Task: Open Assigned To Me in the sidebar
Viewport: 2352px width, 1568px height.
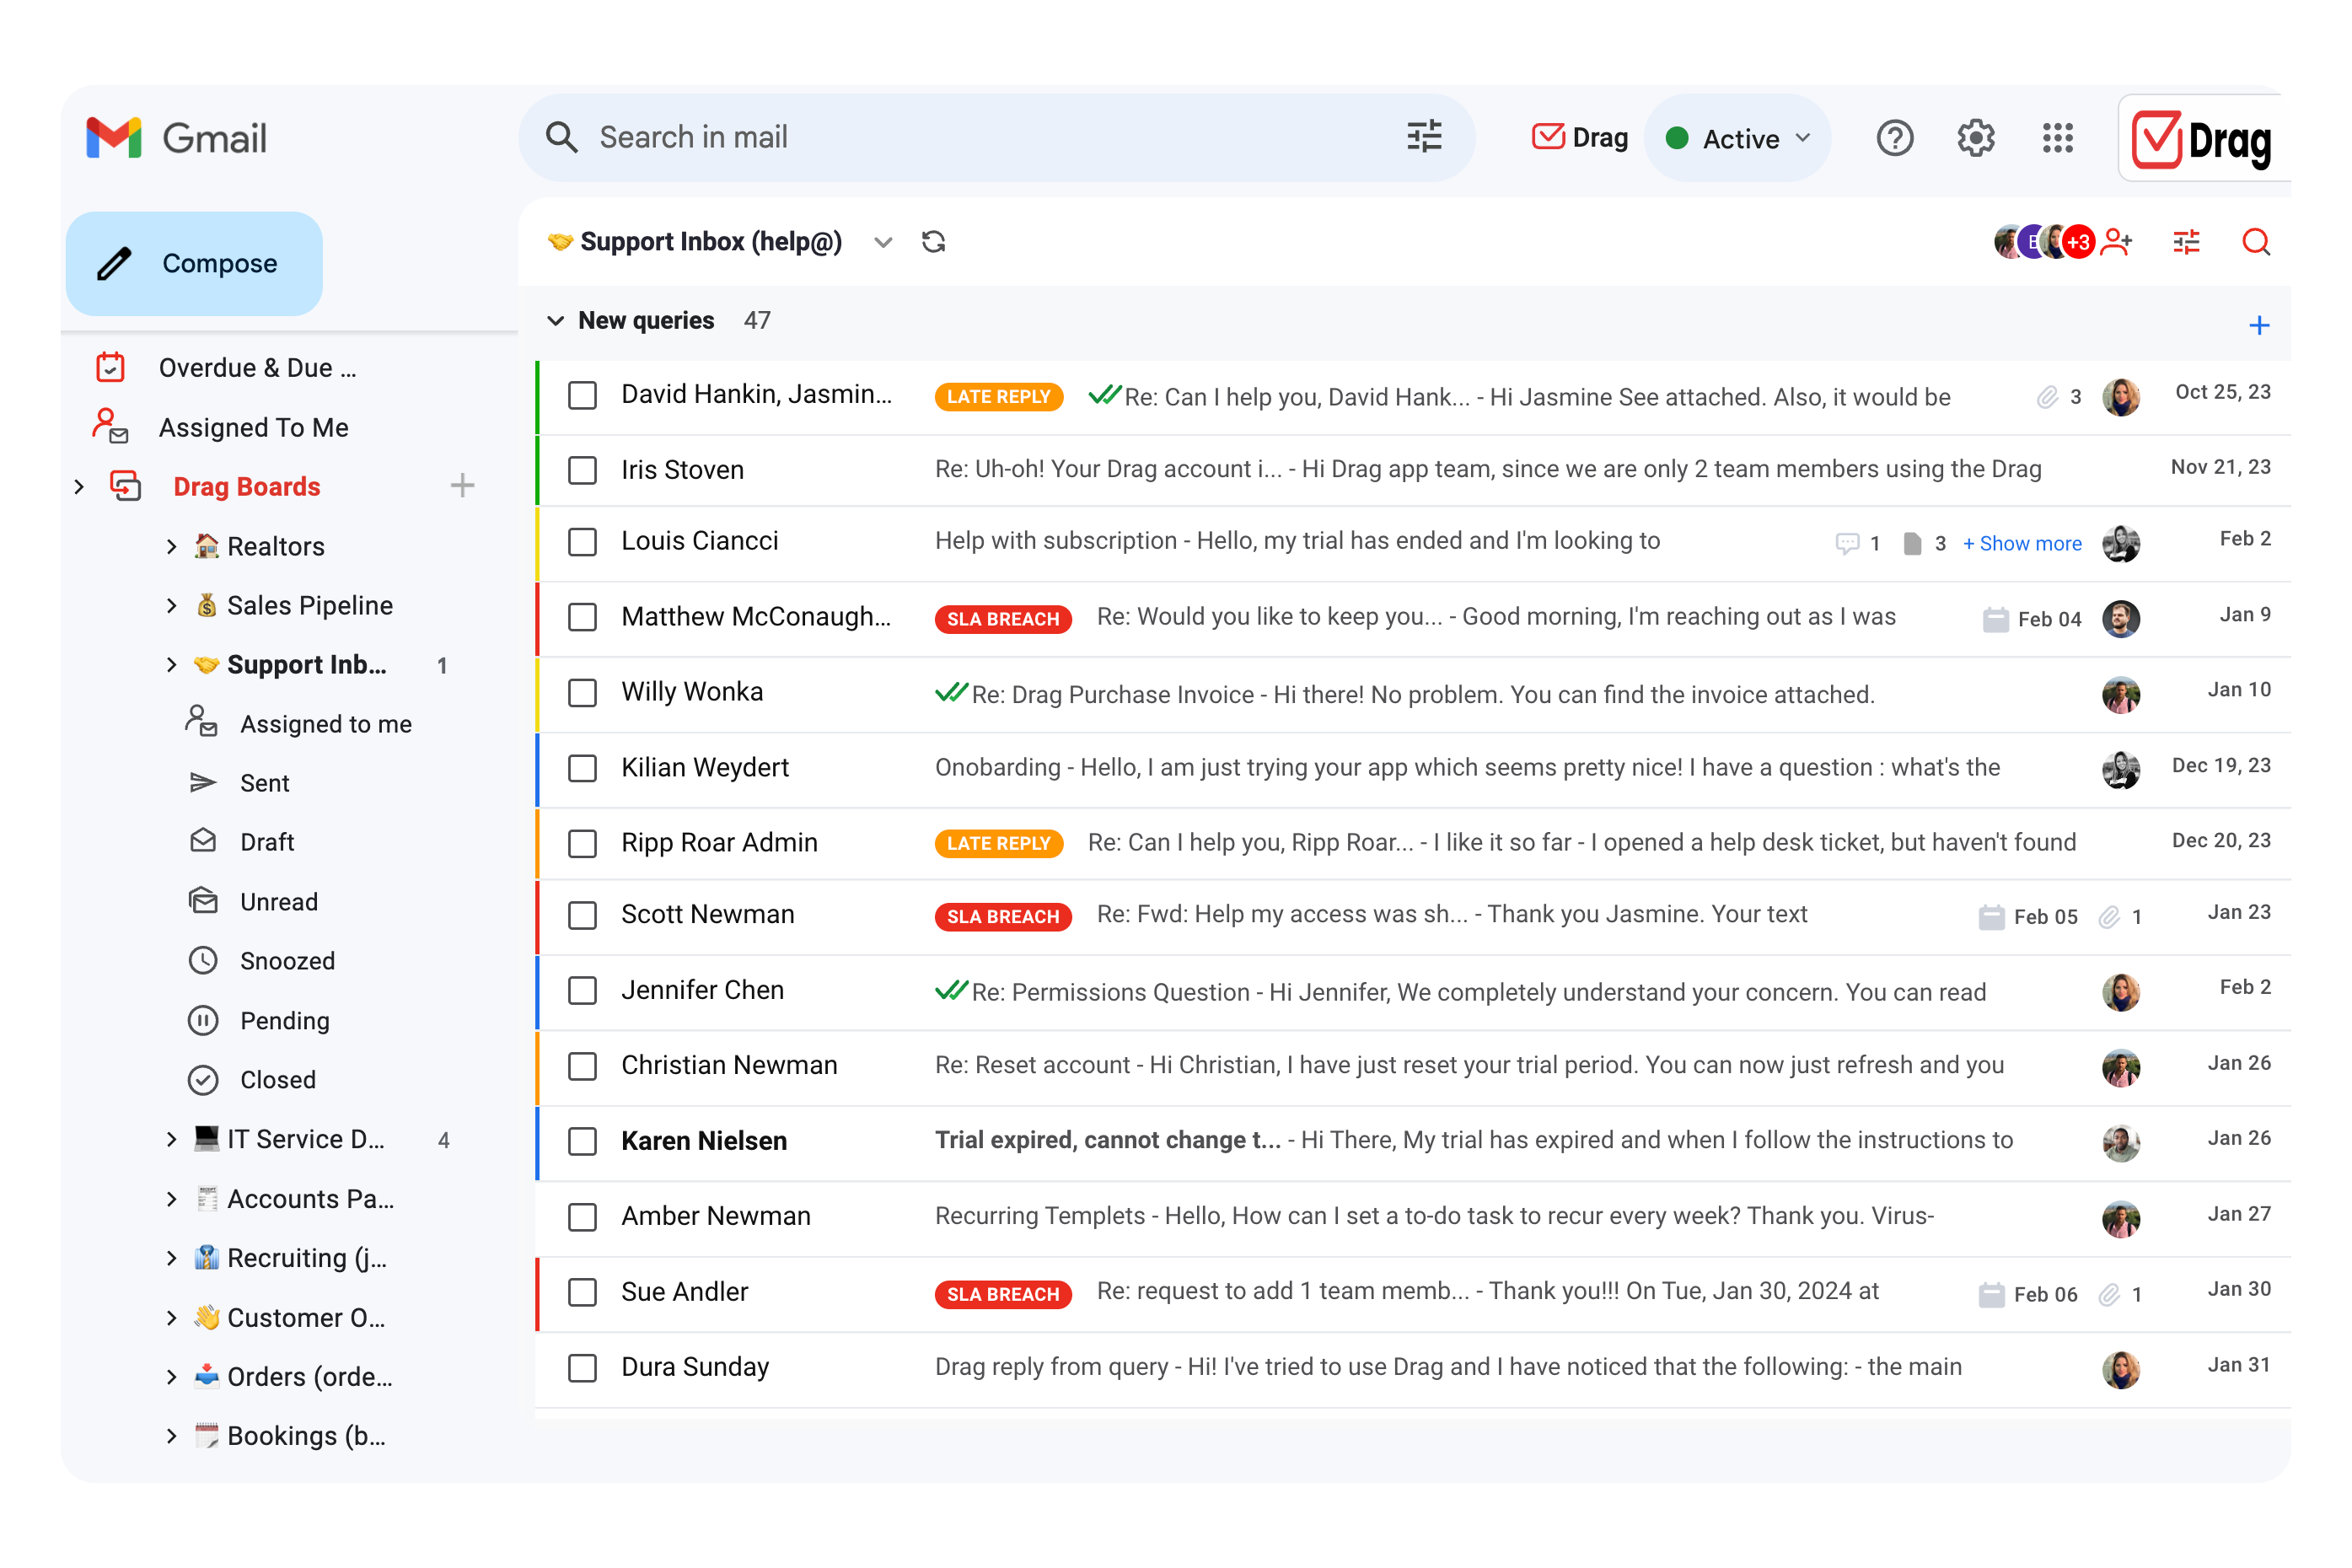Action: 254,427
